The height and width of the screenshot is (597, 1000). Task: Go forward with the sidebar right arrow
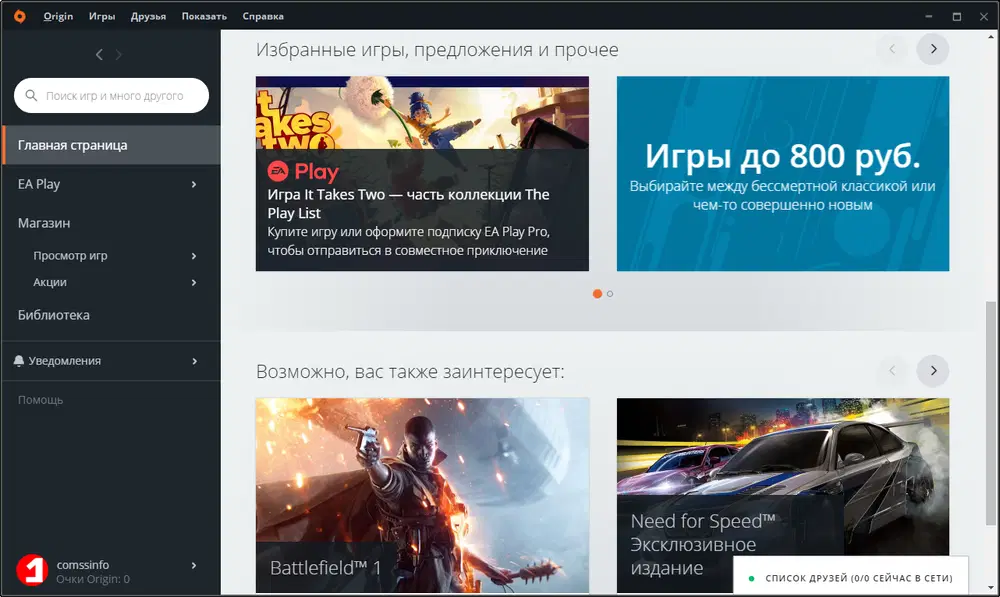tap(119, 55)
